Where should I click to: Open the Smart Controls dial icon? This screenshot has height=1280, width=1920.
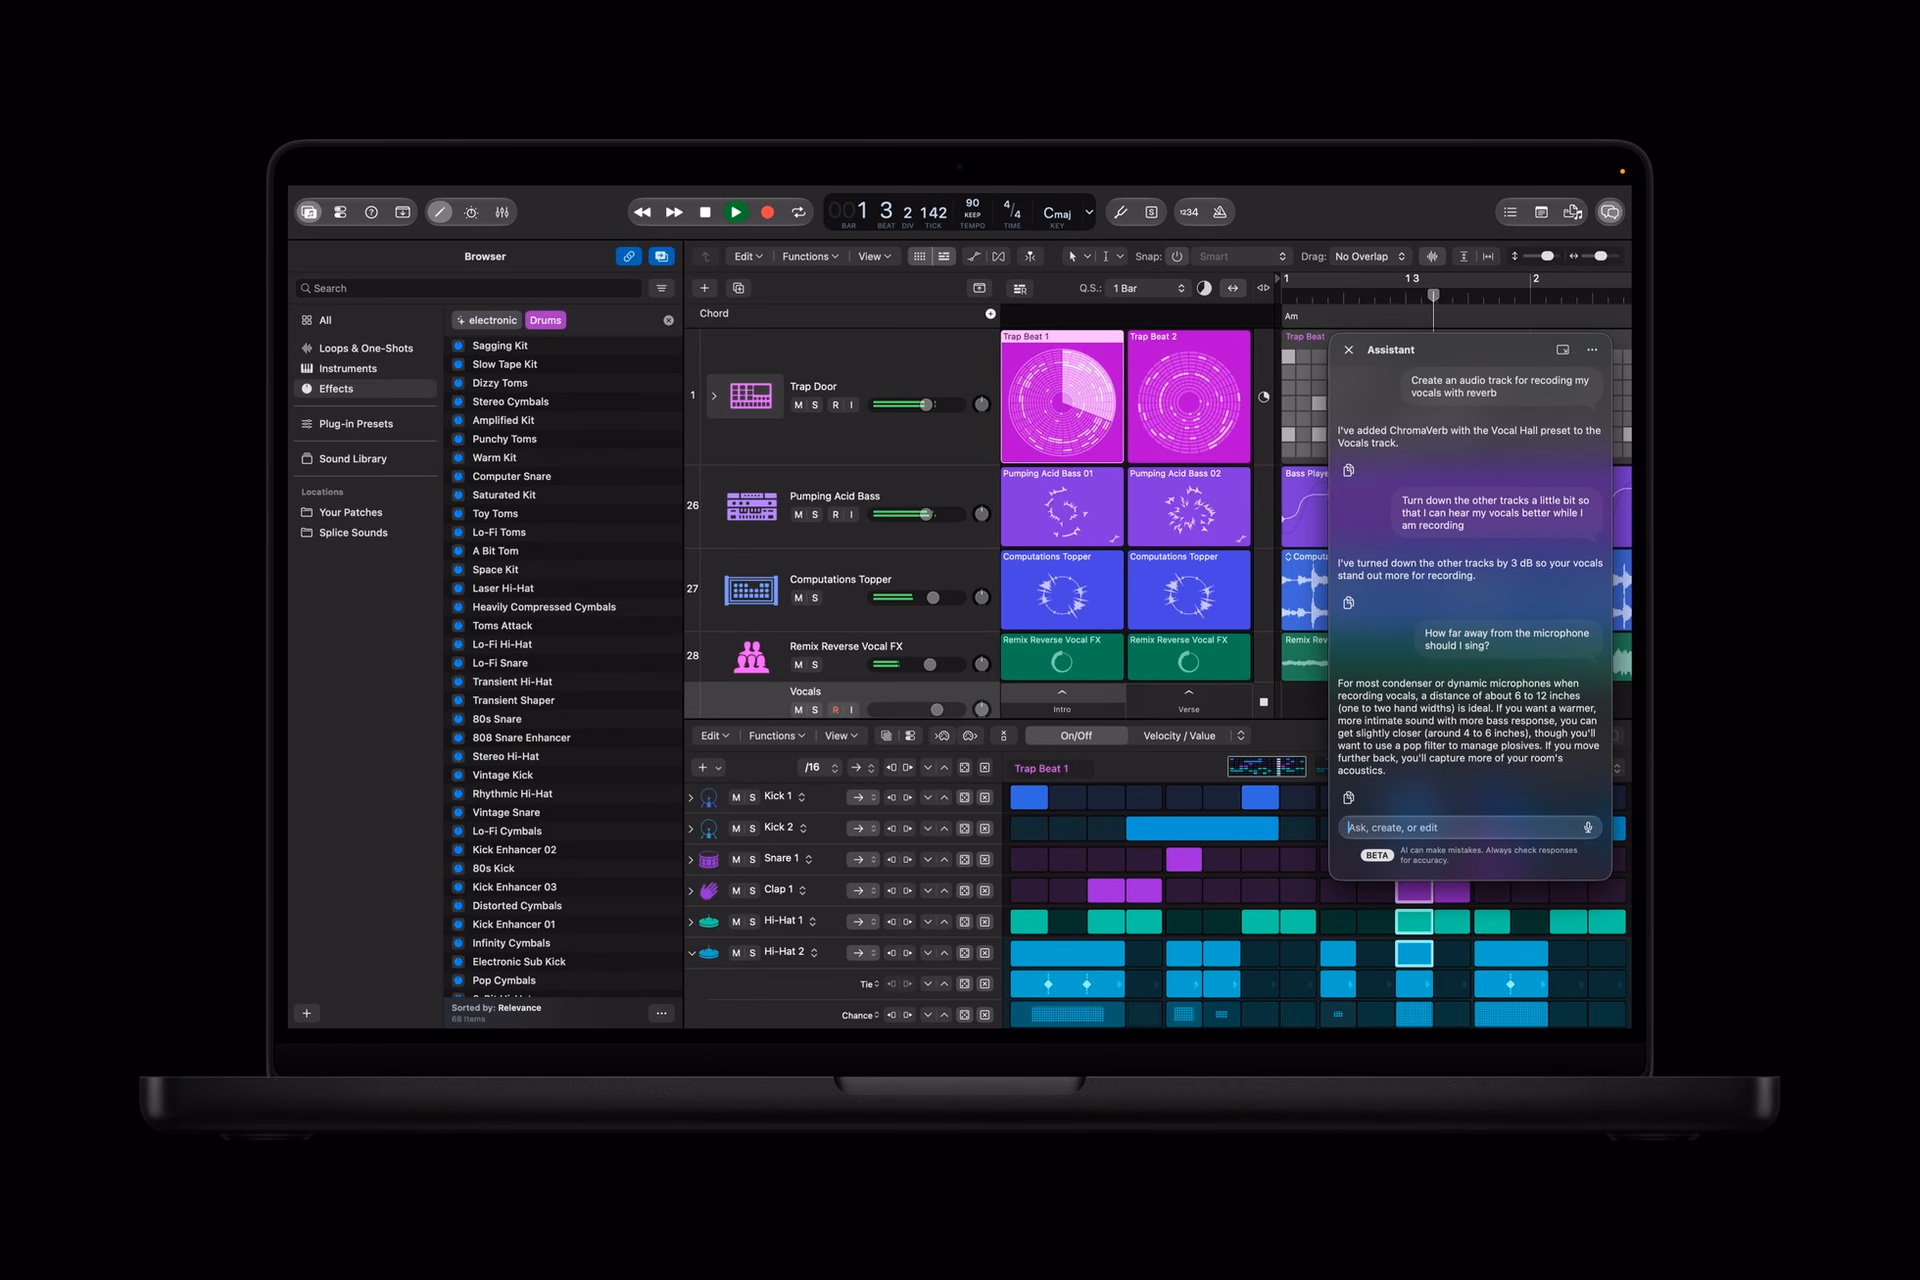[471, 212]
